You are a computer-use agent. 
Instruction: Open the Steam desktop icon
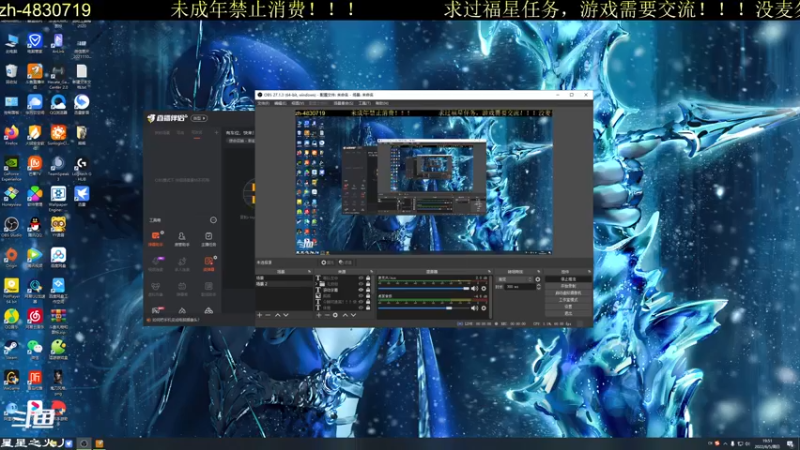[x=11, y=349]
